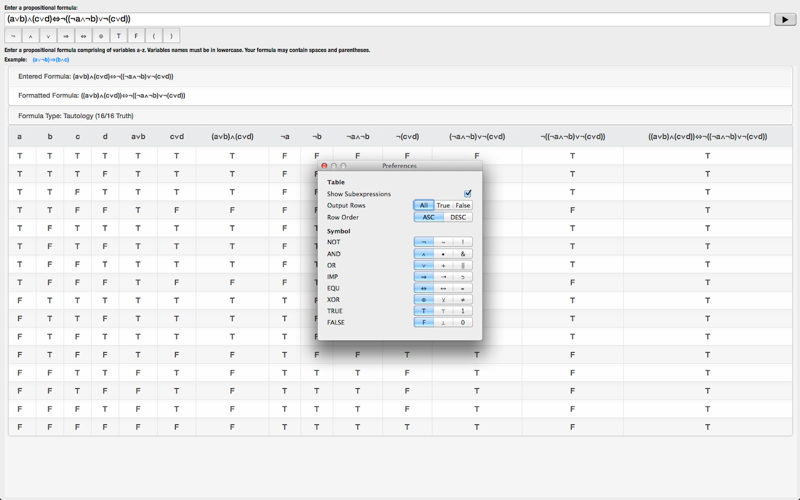Insert the NOT symbol from the formula toolbar
The height and width of the screenshot is (500, 800).
tap(13, 36)
